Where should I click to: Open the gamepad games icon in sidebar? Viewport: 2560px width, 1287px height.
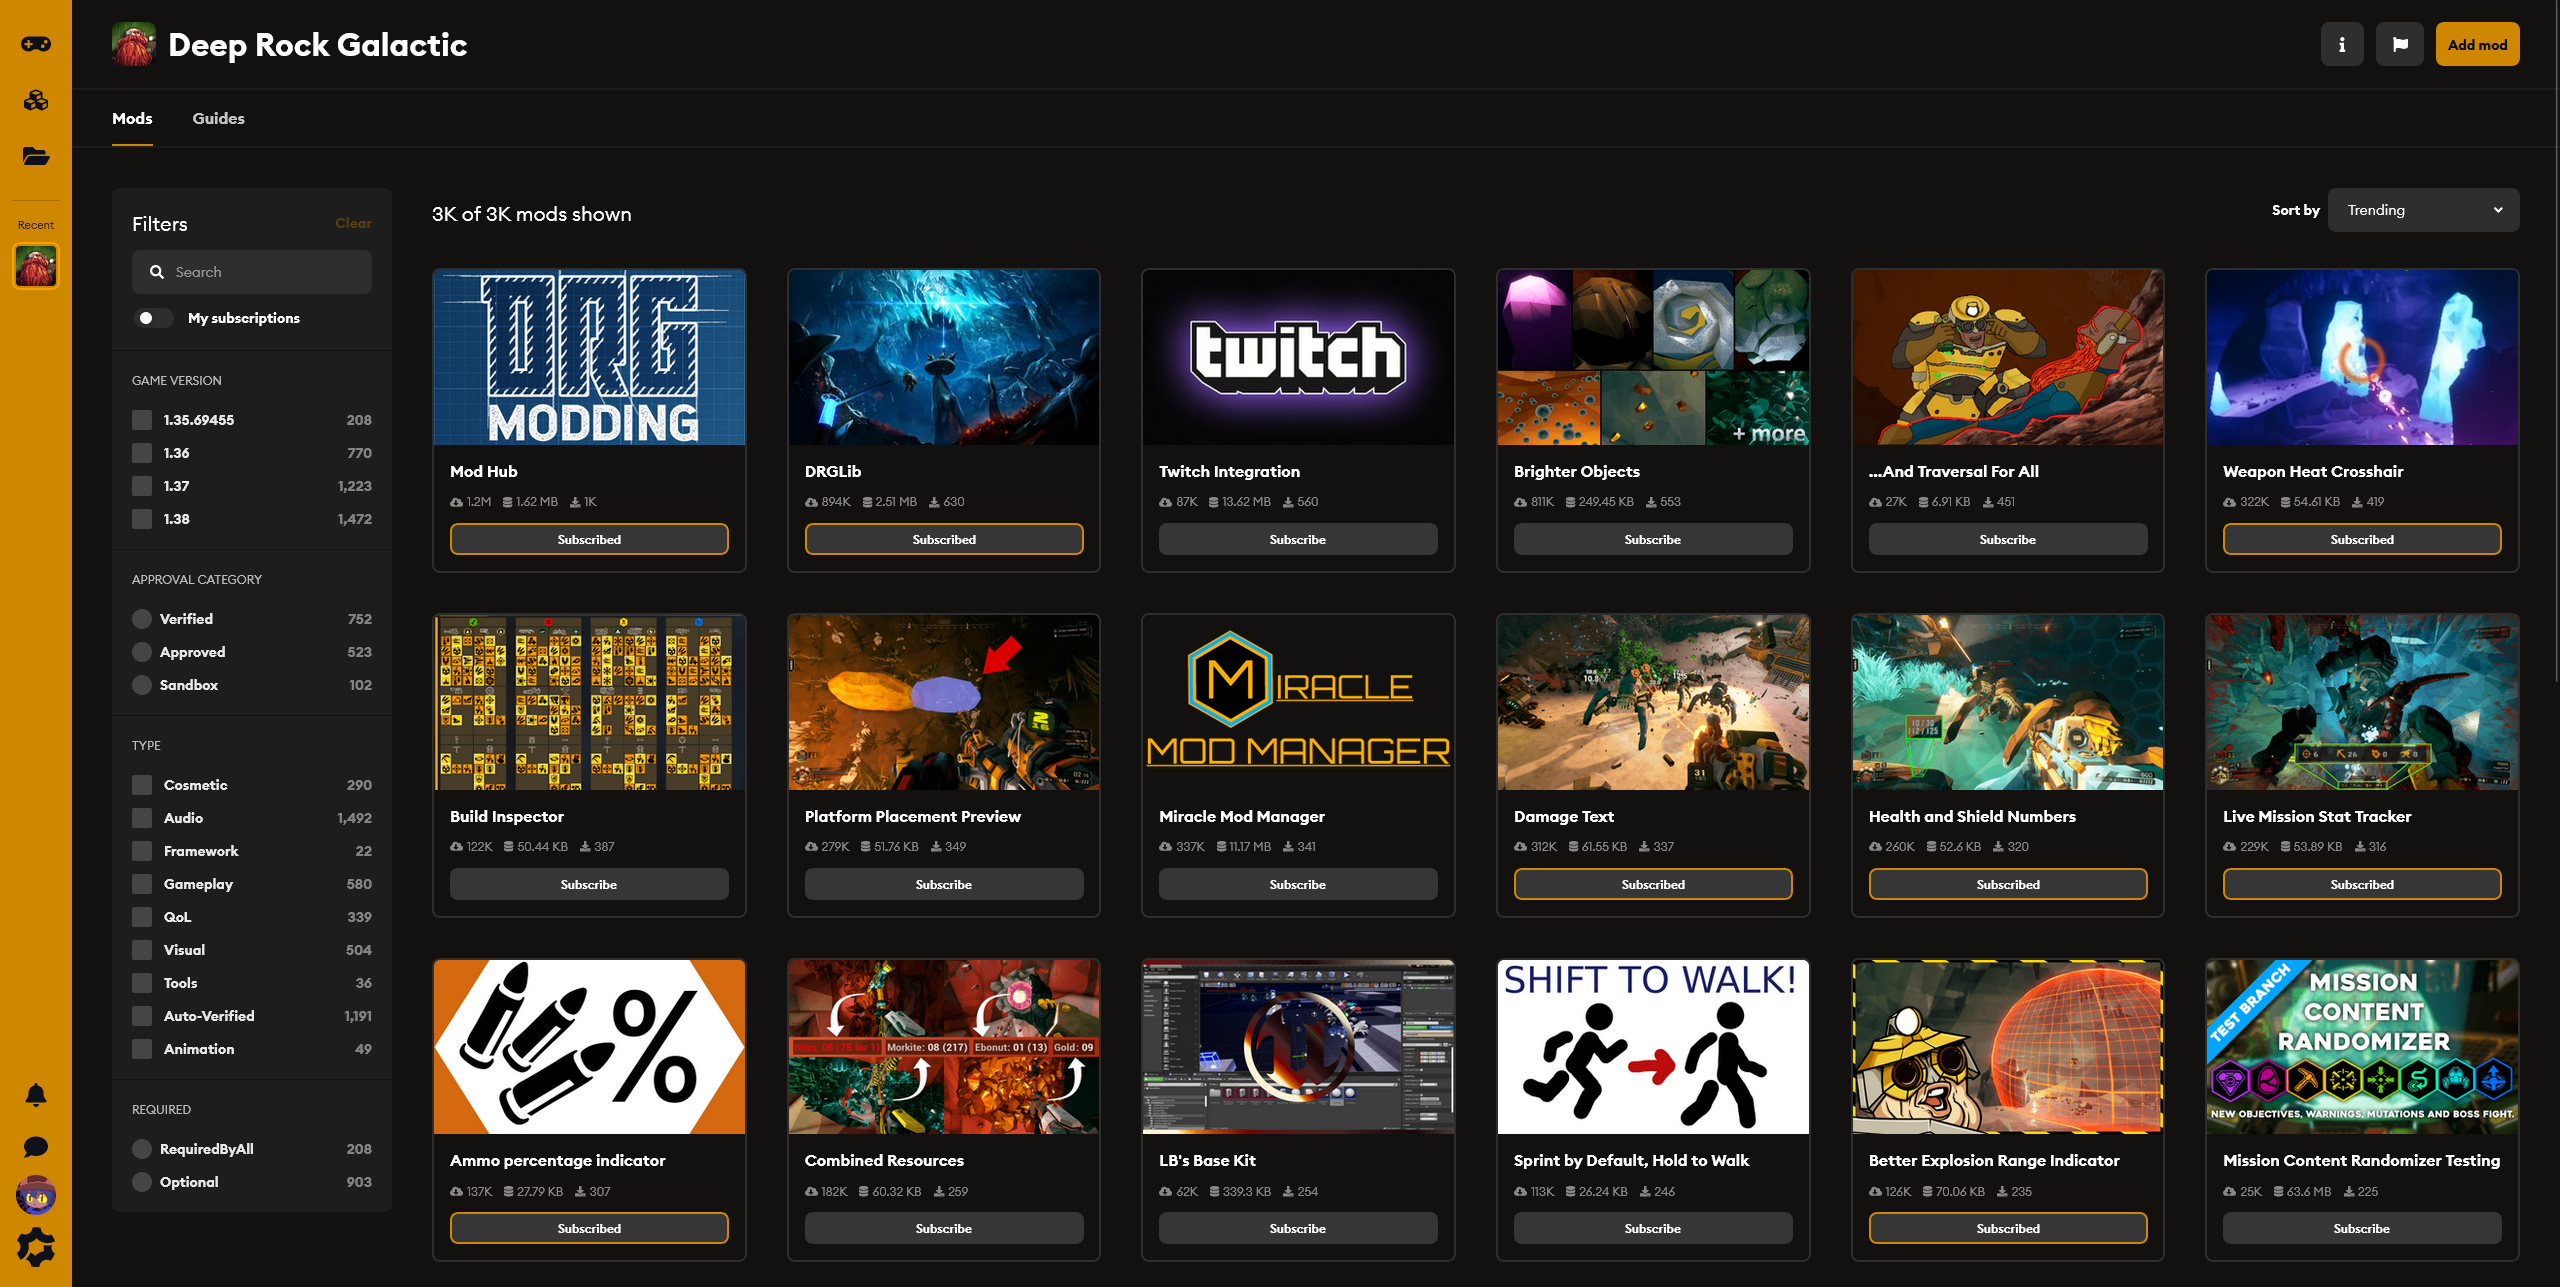[36, 44]
